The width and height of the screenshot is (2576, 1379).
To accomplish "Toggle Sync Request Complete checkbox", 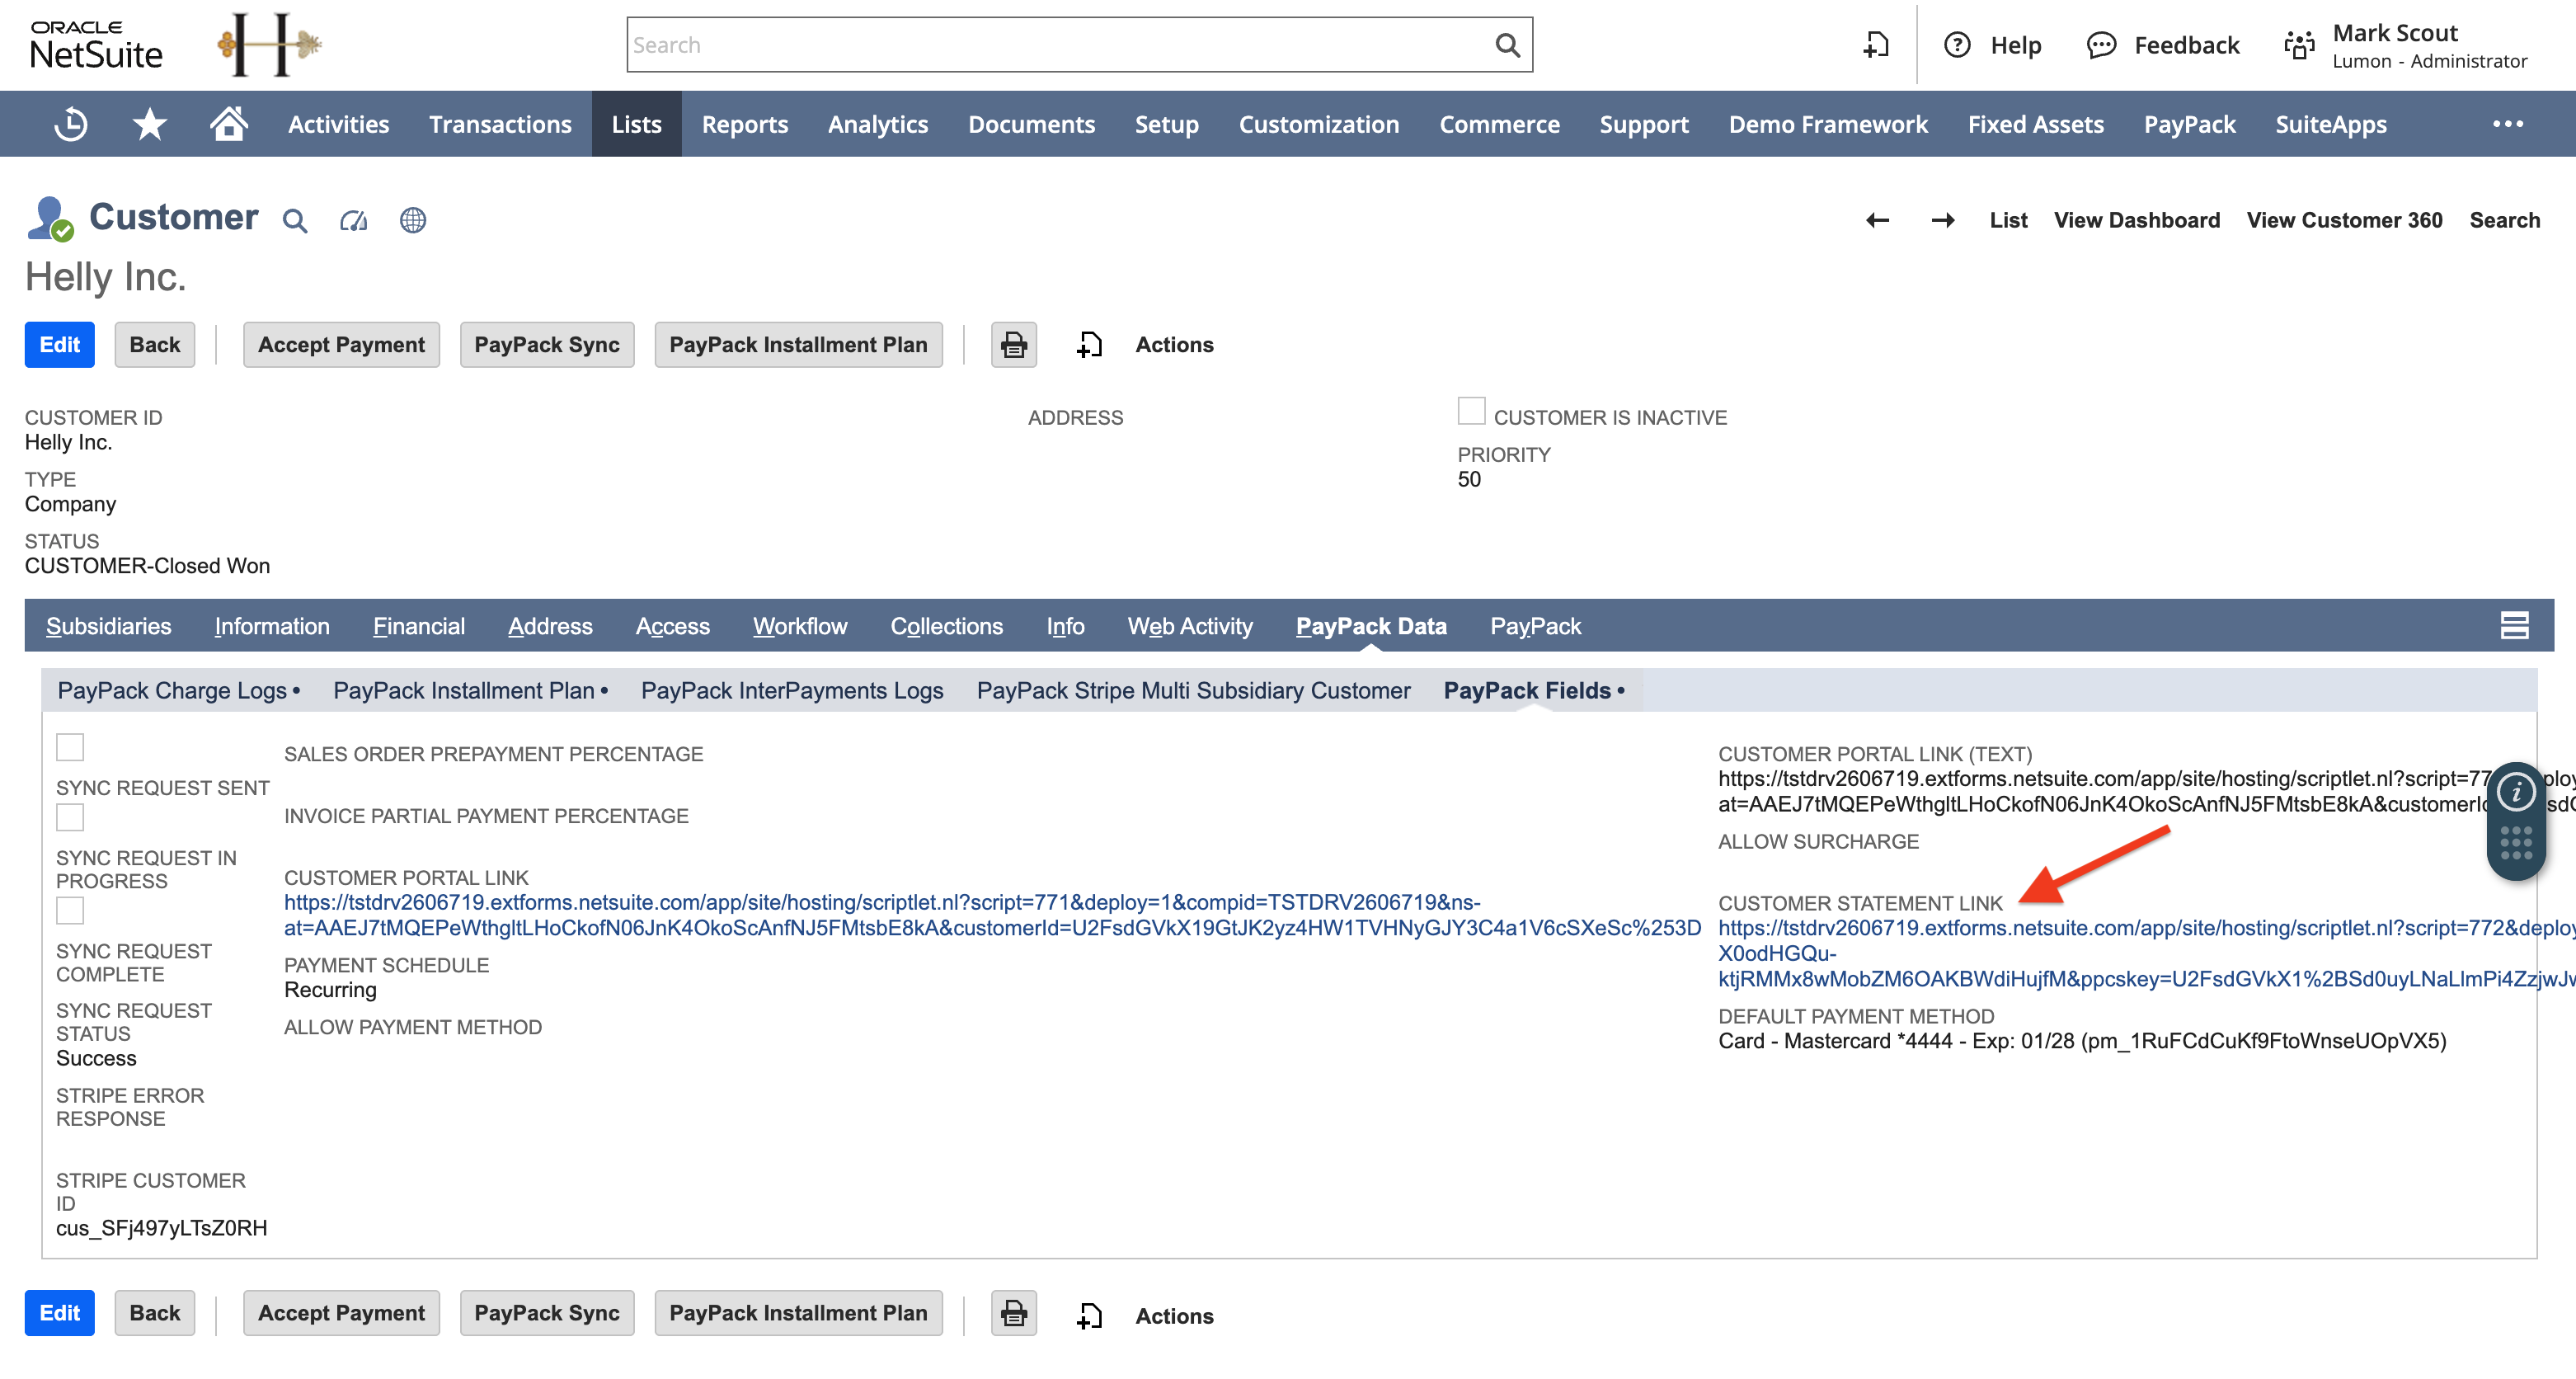I will (70, 910).
